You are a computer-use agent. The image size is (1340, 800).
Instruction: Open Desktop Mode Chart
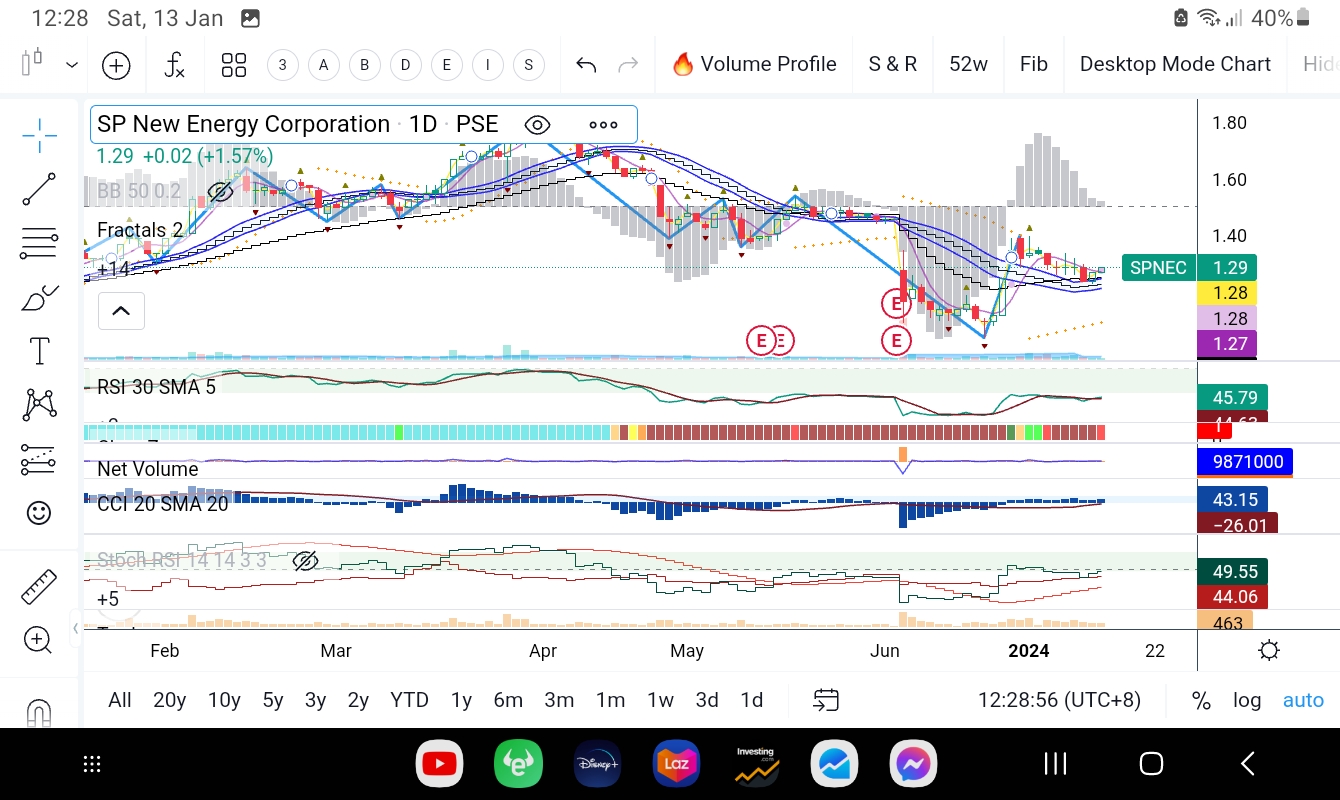[x=1175, y=64]
